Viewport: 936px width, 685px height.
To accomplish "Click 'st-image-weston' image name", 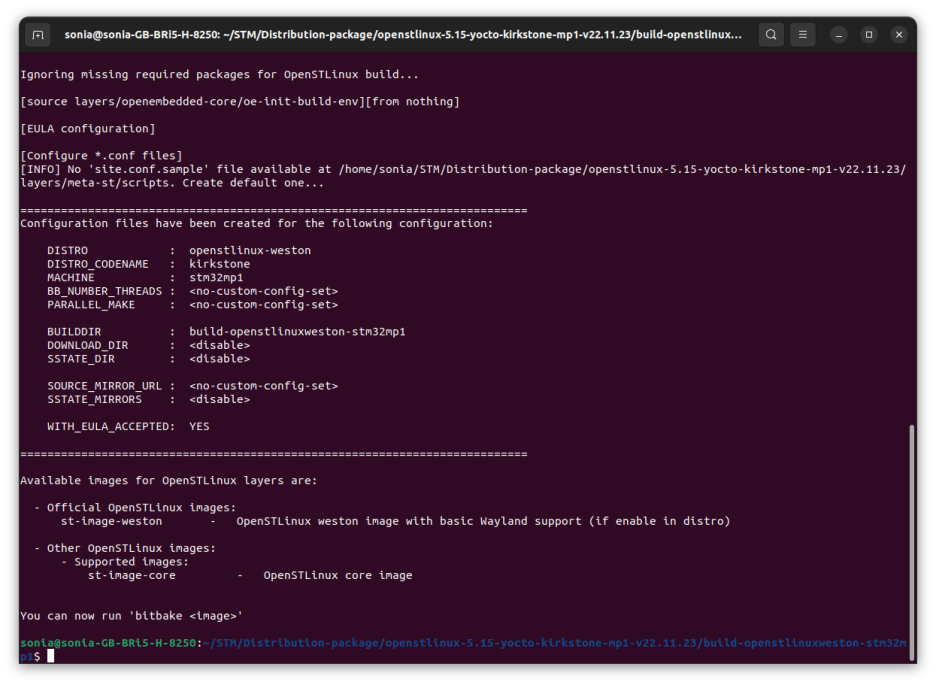I will (x=112, y=521).
